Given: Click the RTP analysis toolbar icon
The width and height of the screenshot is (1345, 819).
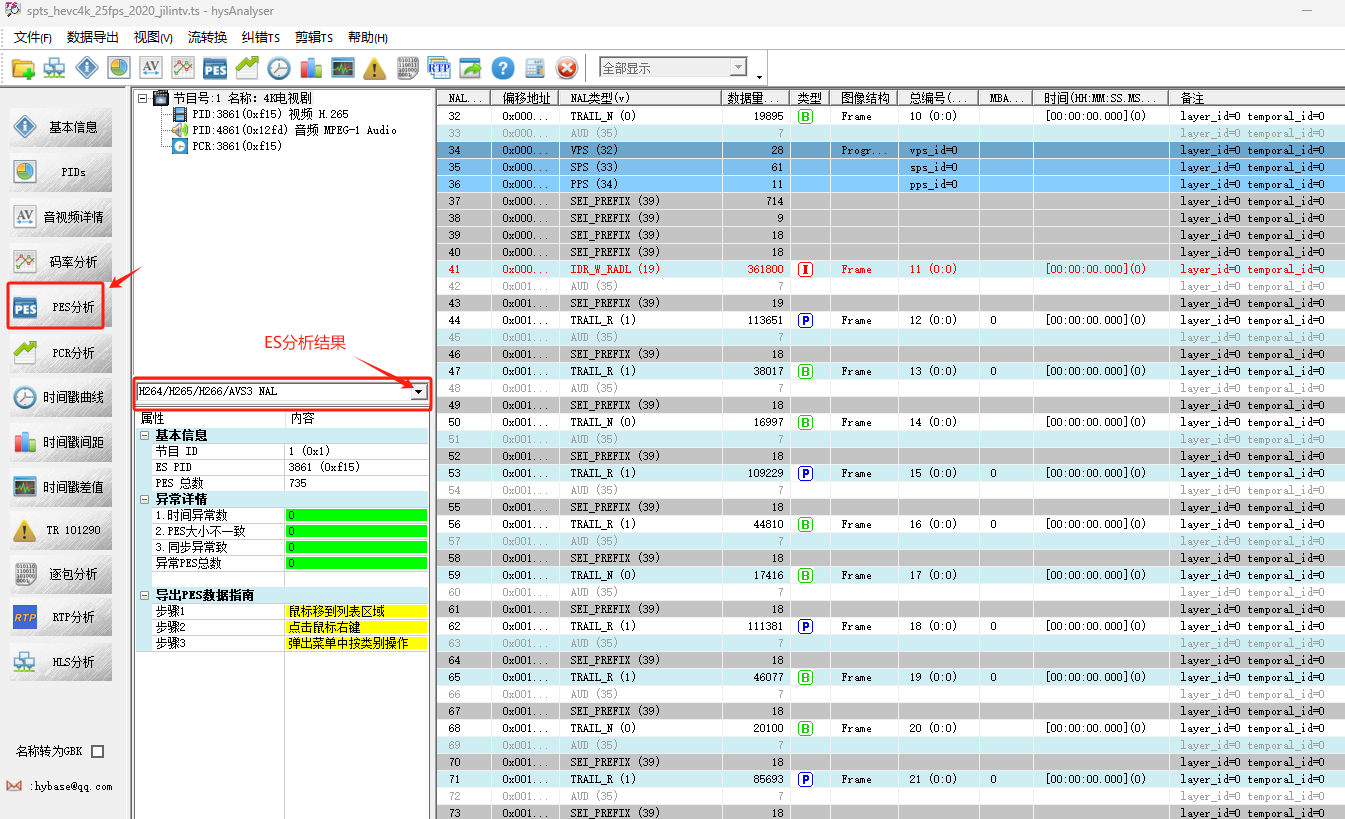Looking at the screenshot, I should click(439, 68).
